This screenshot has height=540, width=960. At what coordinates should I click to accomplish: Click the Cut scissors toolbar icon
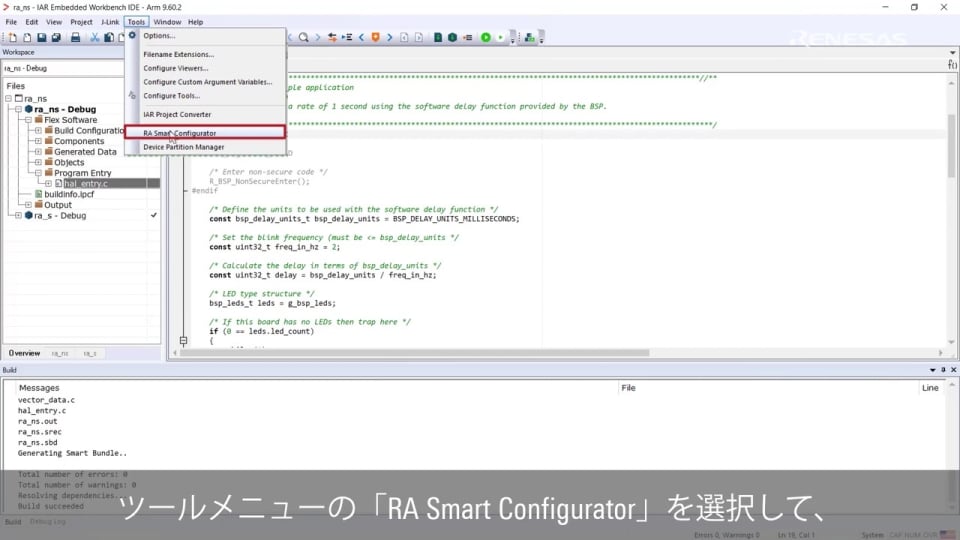(94, 38)
